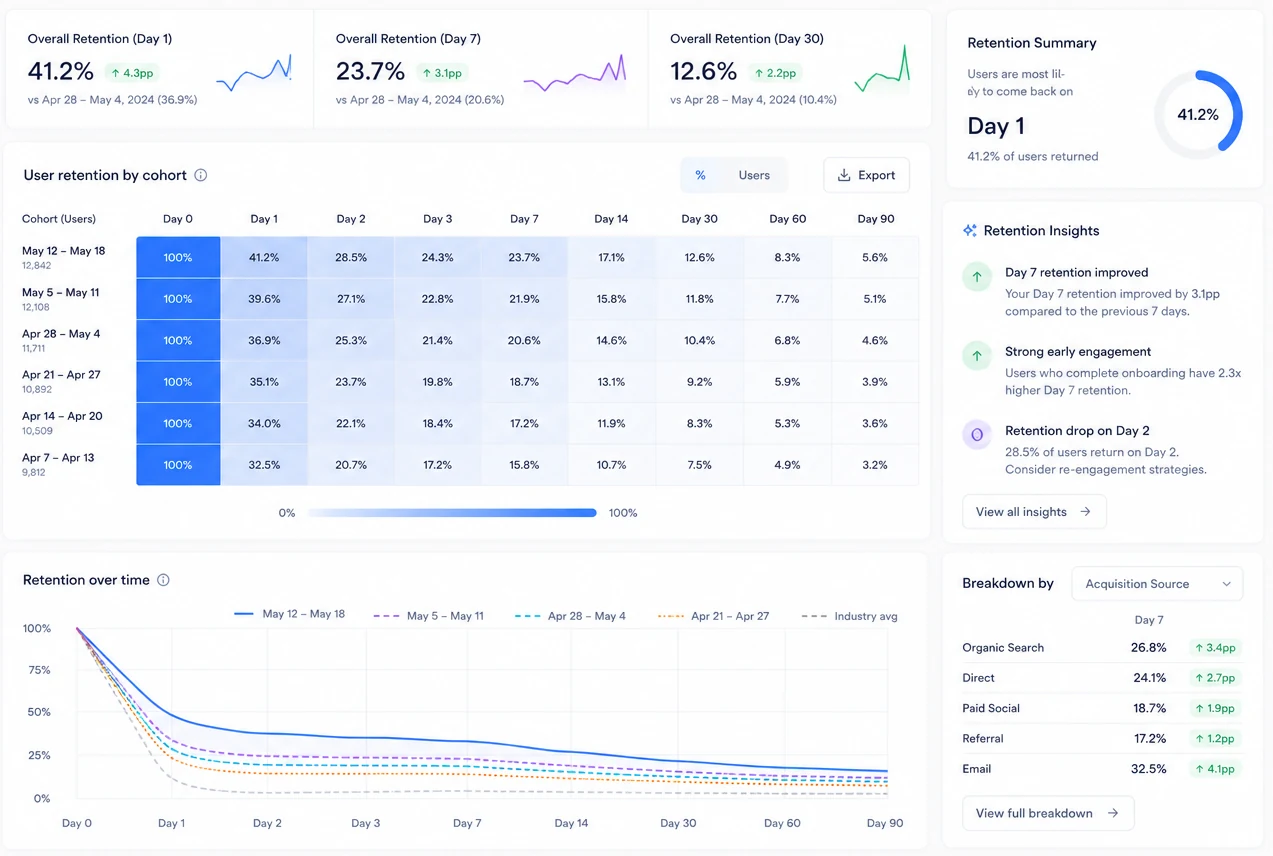
Task: Click the Direct breakdown row
Action: tap(1102, 678)
